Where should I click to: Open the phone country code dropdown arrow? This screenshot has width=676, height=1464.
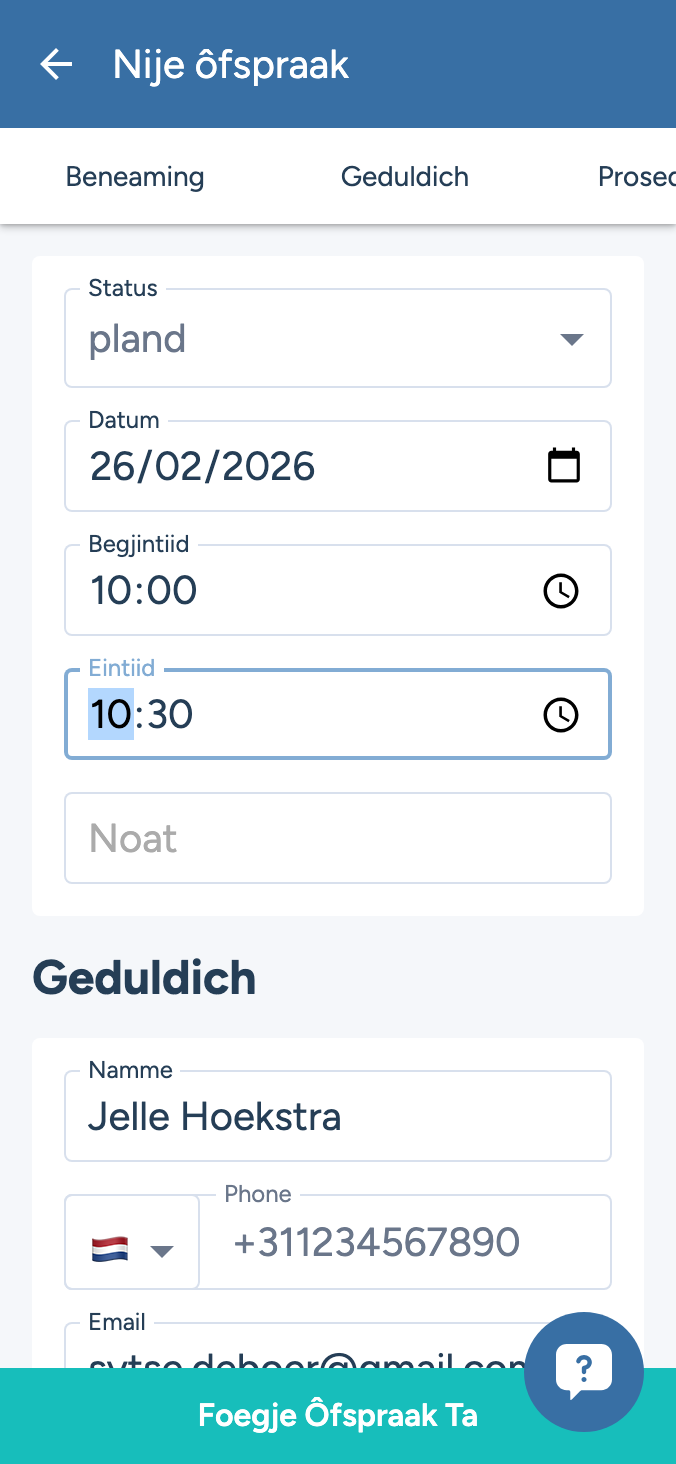(x=161, y=1250)
